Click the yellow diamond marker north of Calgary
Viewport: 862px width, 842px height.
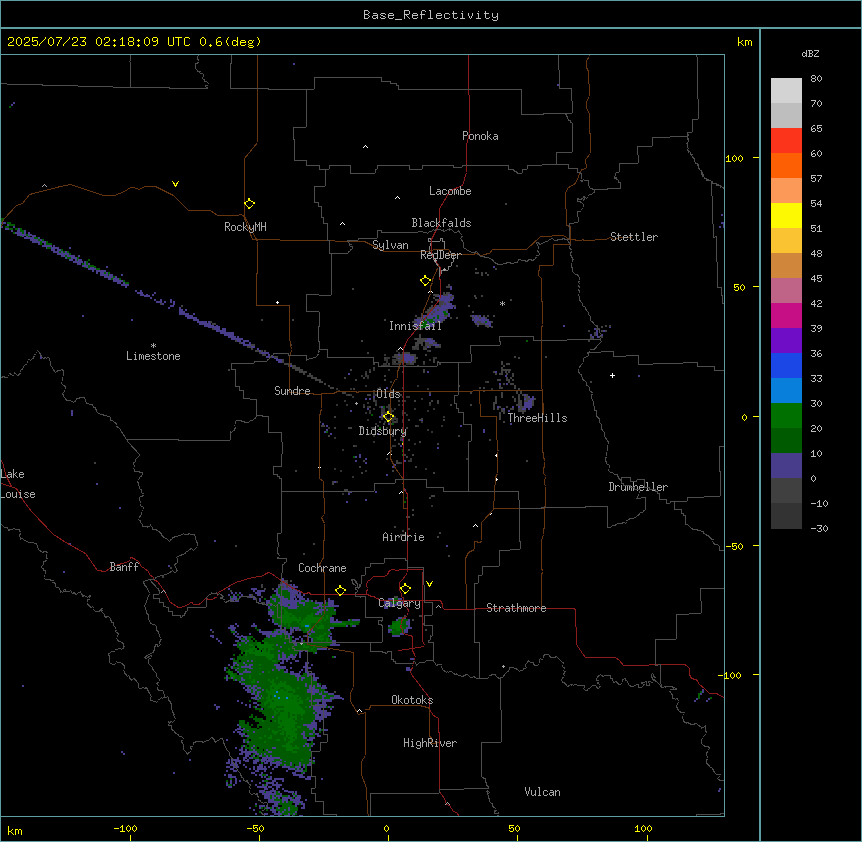pyautogui.click(x=405, y=589)
